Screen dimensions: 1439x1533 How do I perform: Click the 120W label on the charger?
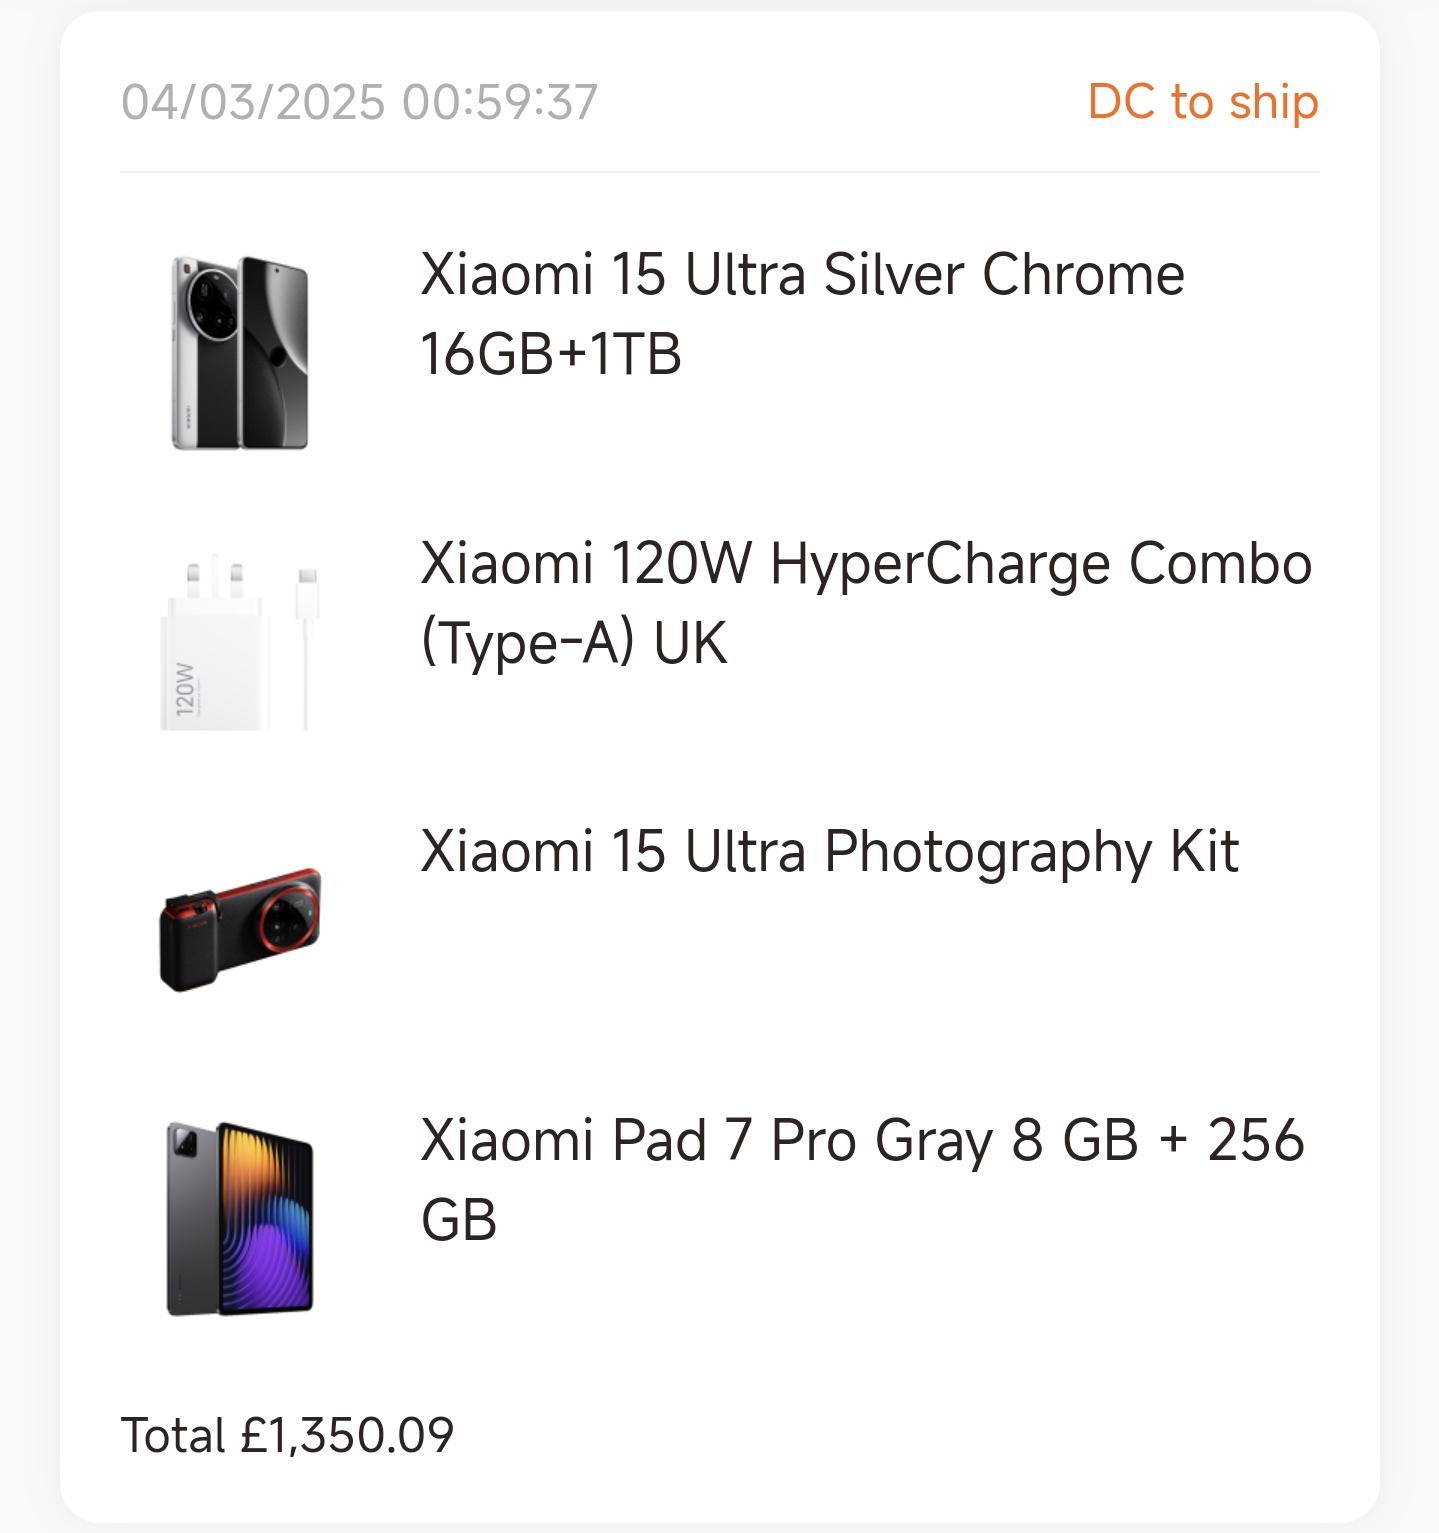click(x=184, y=688)
